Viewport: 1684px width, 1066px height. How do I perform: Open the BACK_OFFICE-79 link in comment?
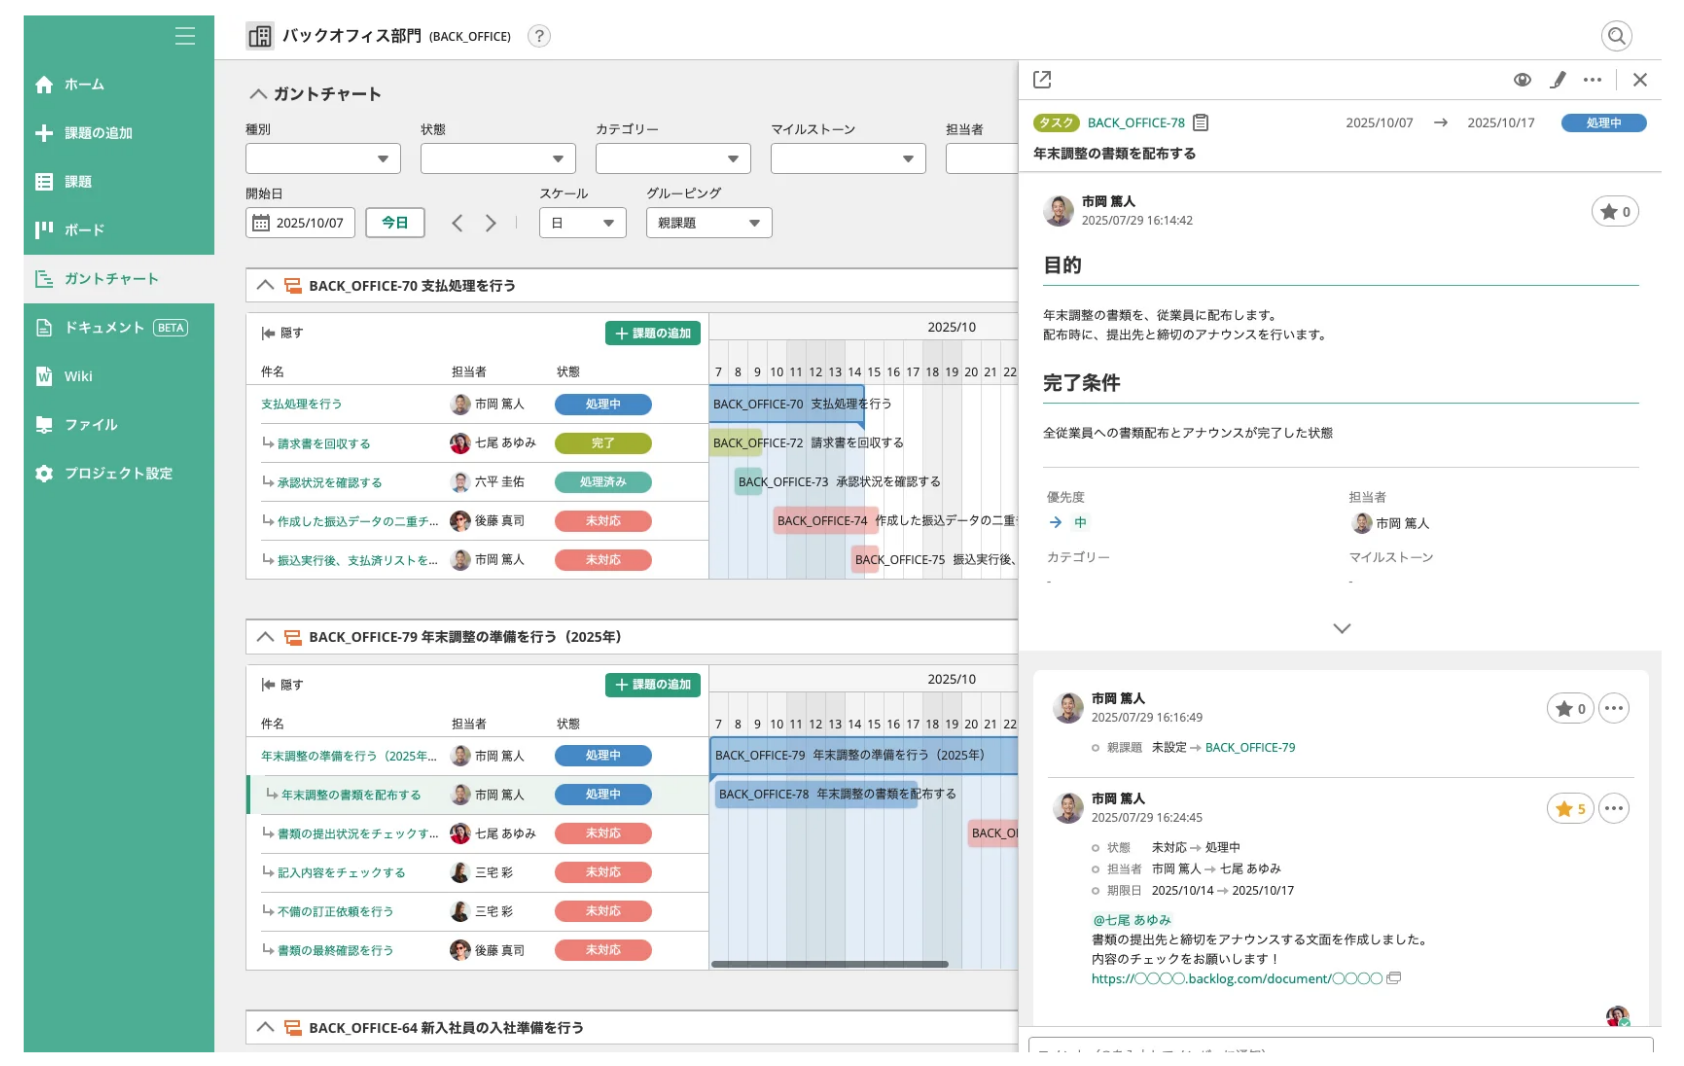1250,748
